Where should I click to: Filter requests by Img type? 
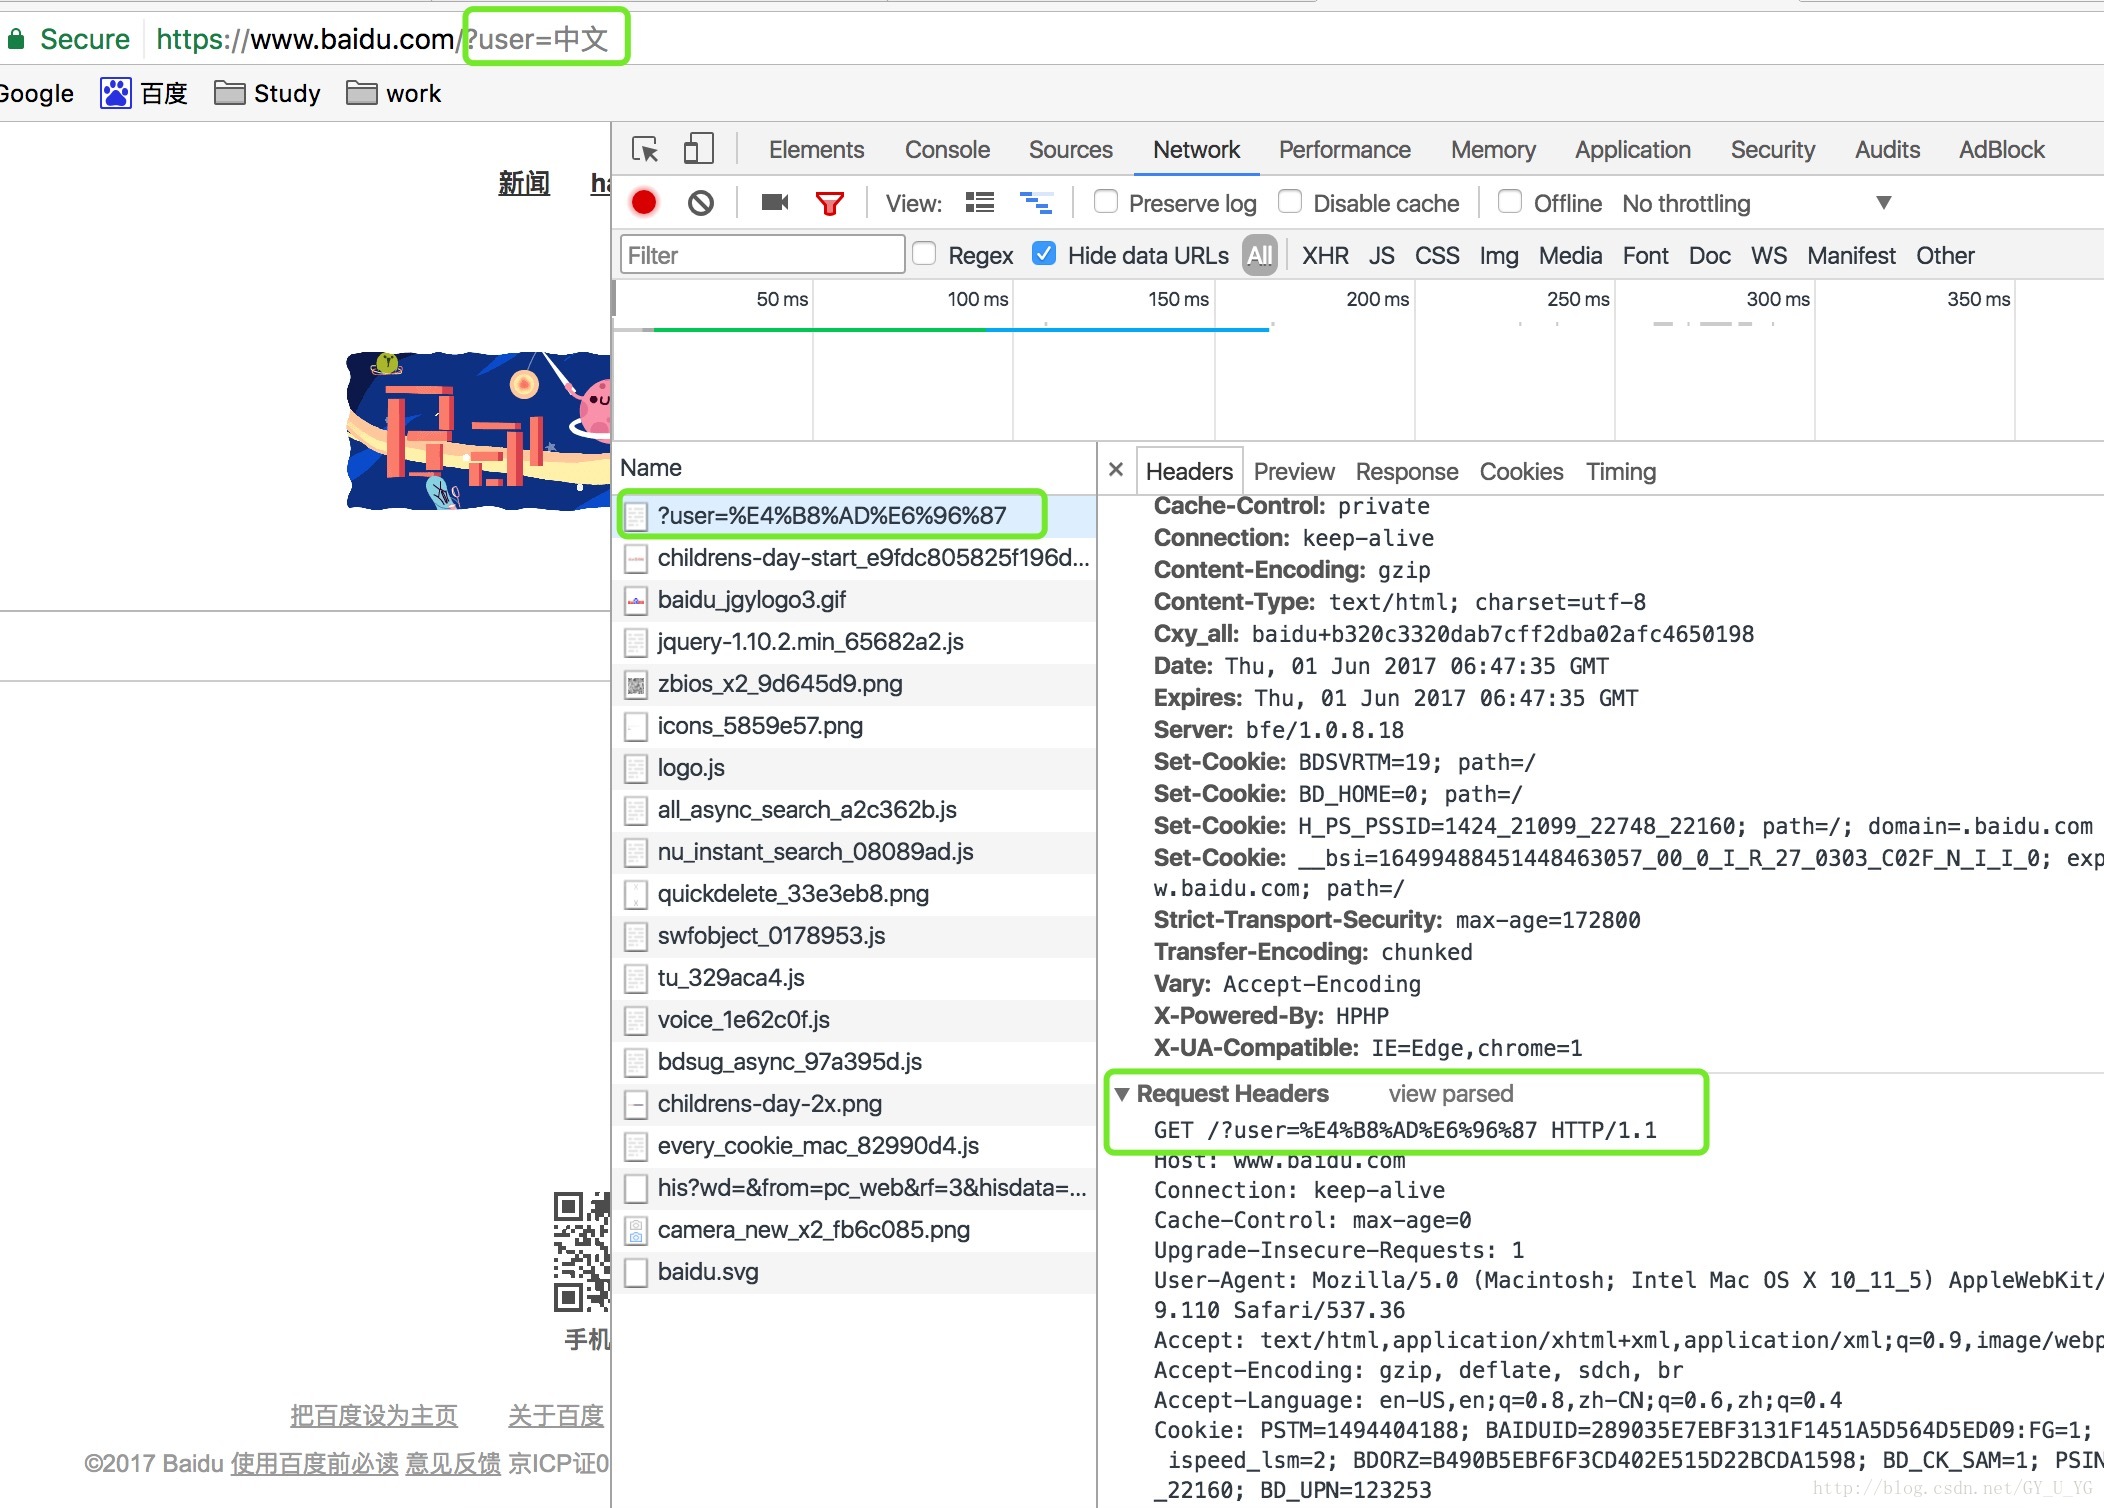pos(1499,256)
